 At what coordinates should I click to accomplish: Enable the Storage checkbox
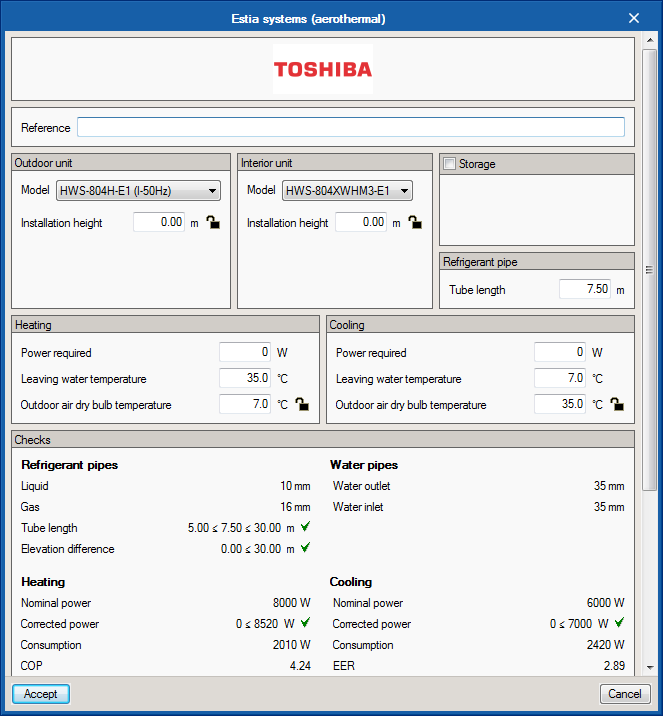[x=450, y=164]
